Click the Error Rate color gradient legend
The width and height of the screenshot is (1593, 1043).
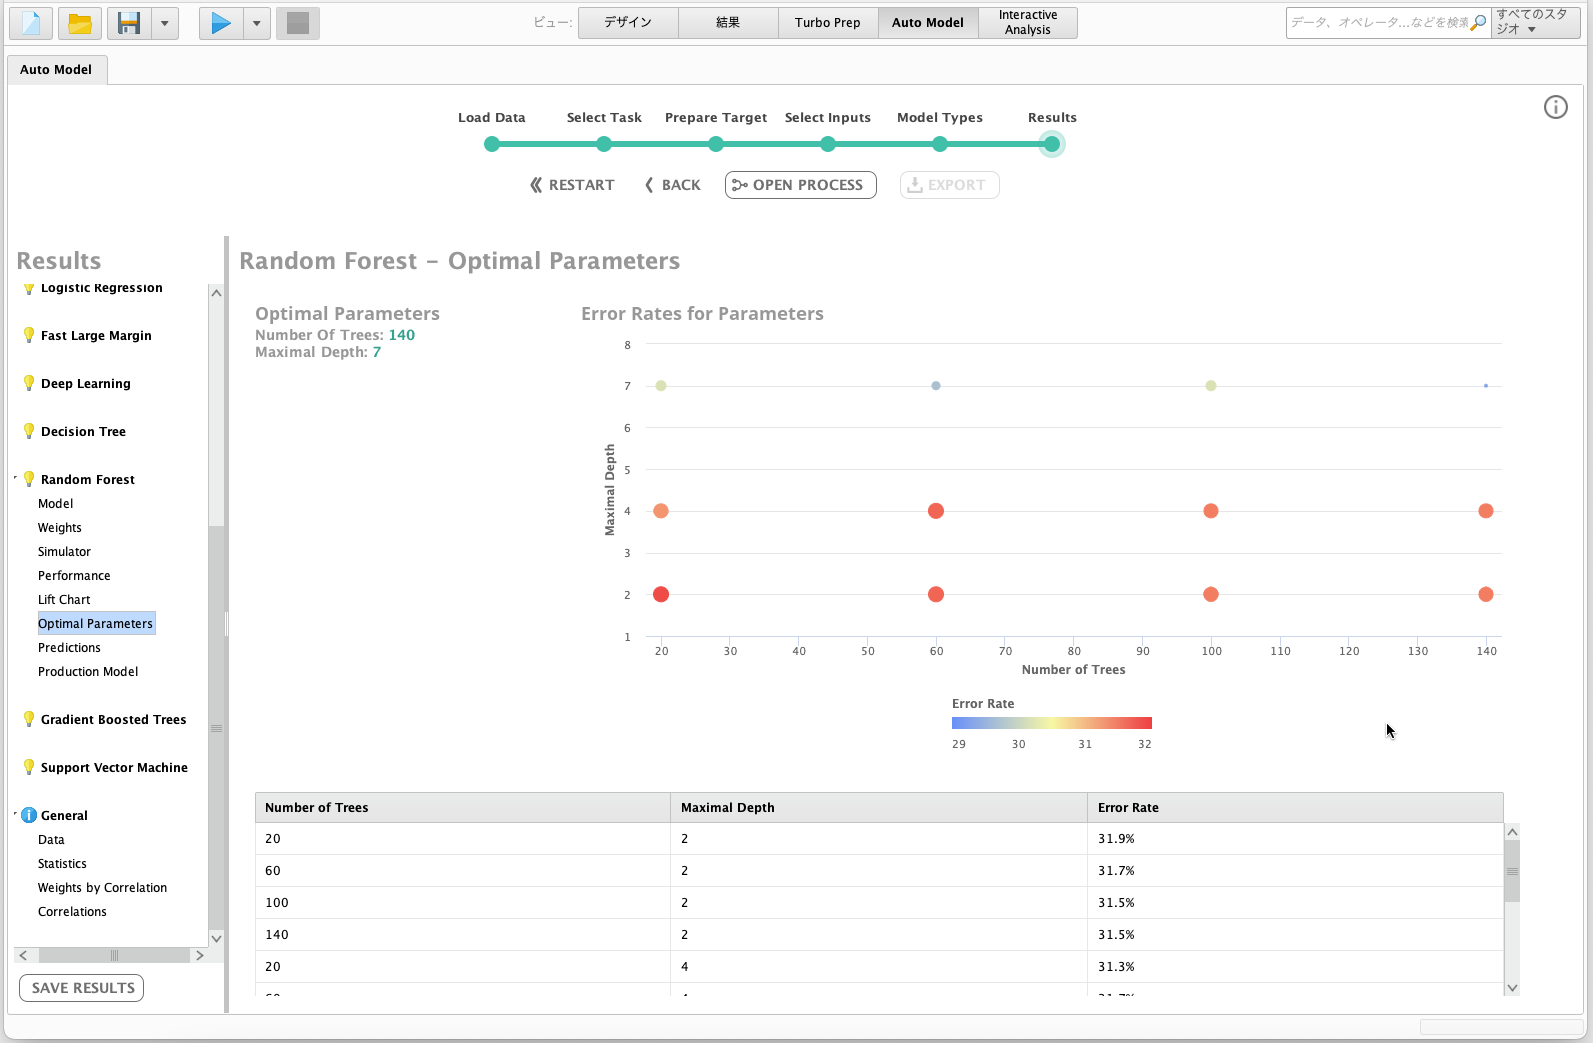(1052, 723)
